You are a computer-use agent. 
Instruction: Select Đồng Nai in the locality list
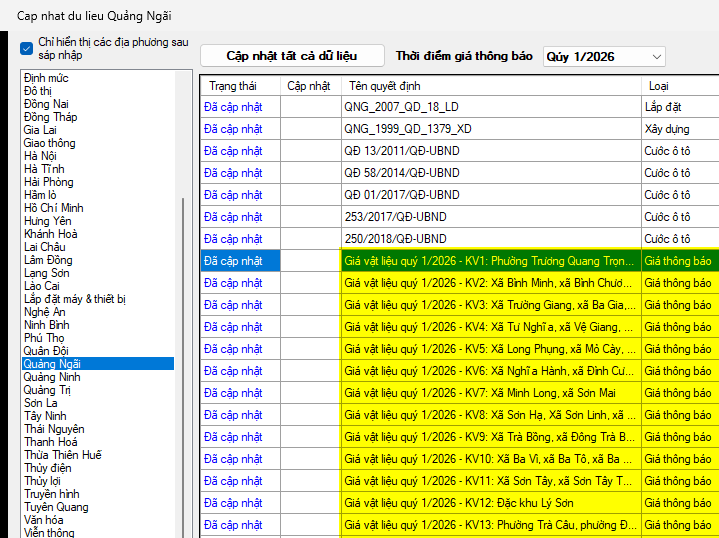pyautogui.click(x=46, y=104)
